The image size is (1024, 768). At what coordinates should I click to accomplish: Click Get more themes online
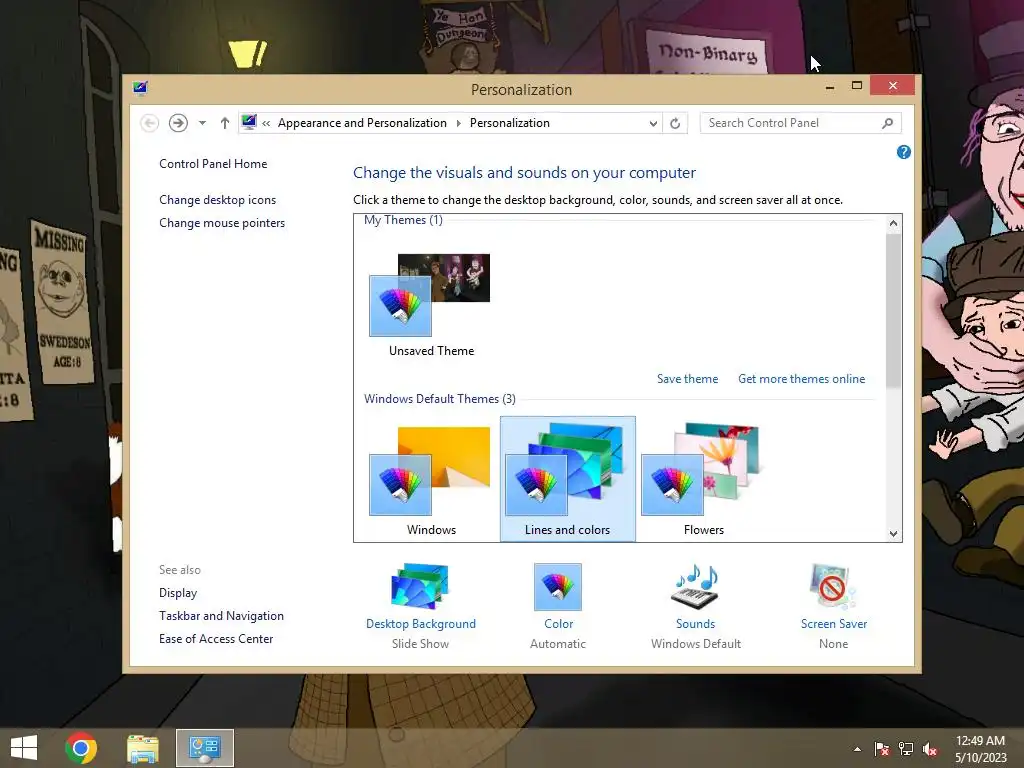[801, 379]
